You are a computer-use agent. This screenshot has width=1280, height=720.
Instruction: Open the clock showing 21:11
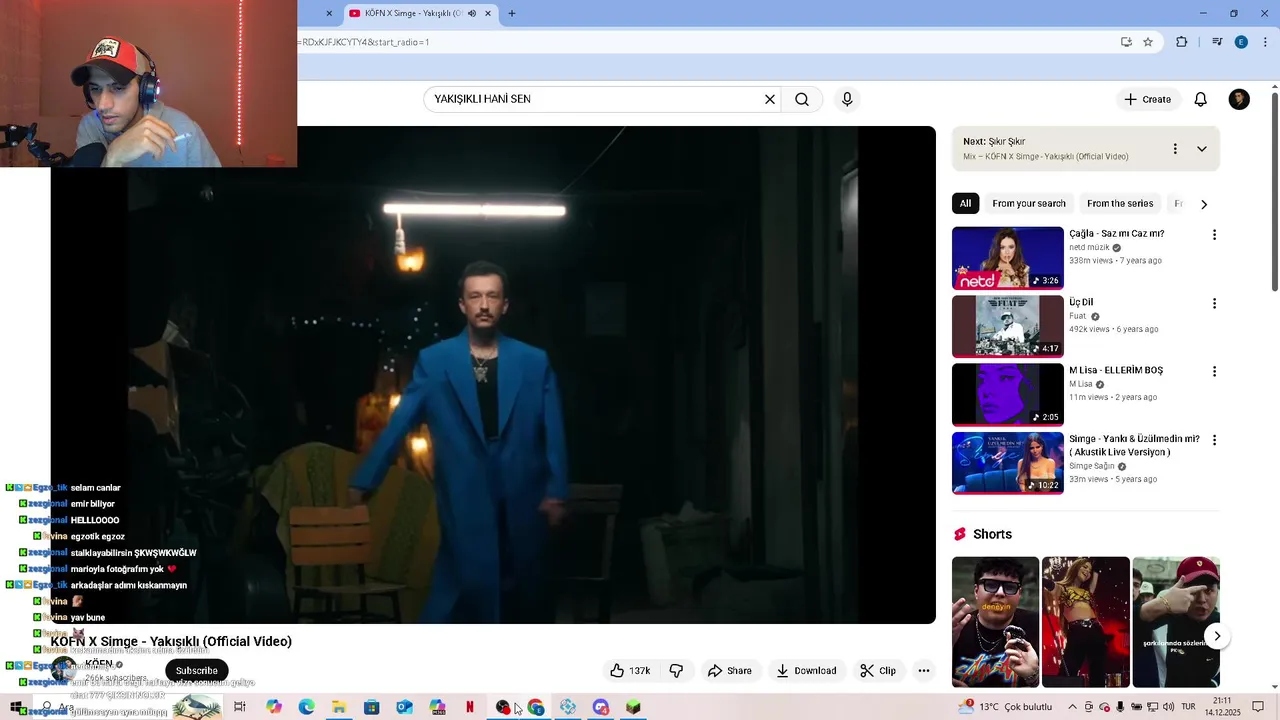1222,707
